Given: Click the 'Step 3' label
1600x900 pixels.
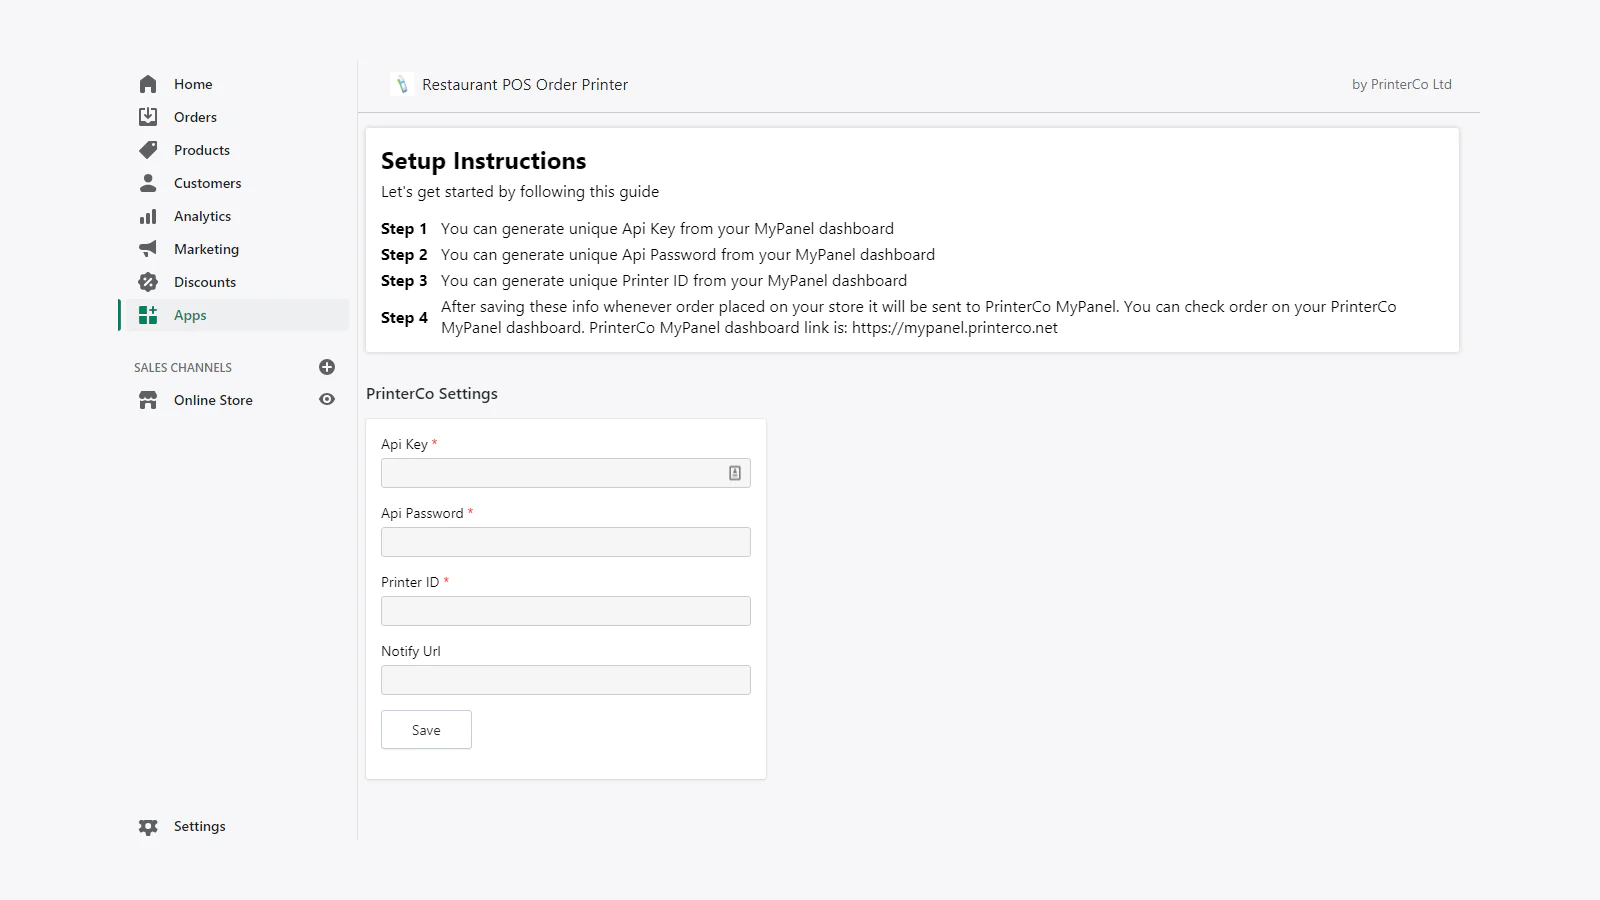Looking at the screenshot, I should [x=404, y=281].
